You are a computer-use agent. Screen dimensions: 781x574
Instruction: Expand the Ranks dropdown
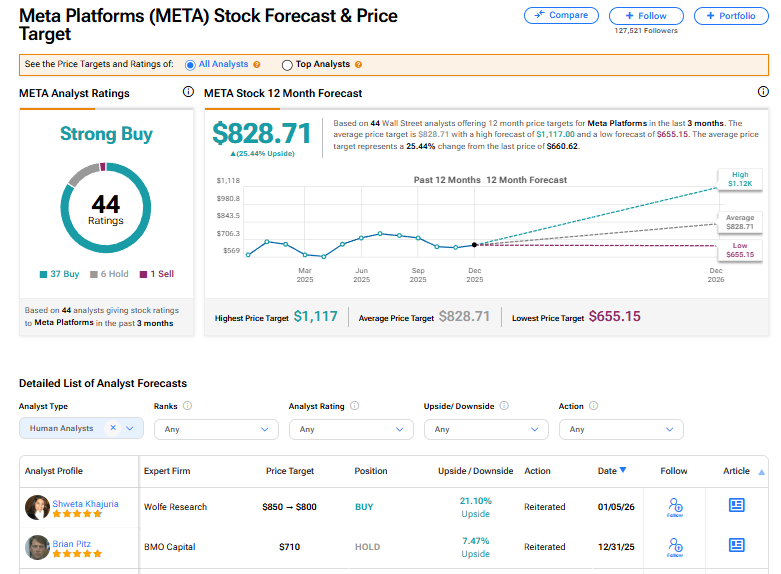[215, 429]
